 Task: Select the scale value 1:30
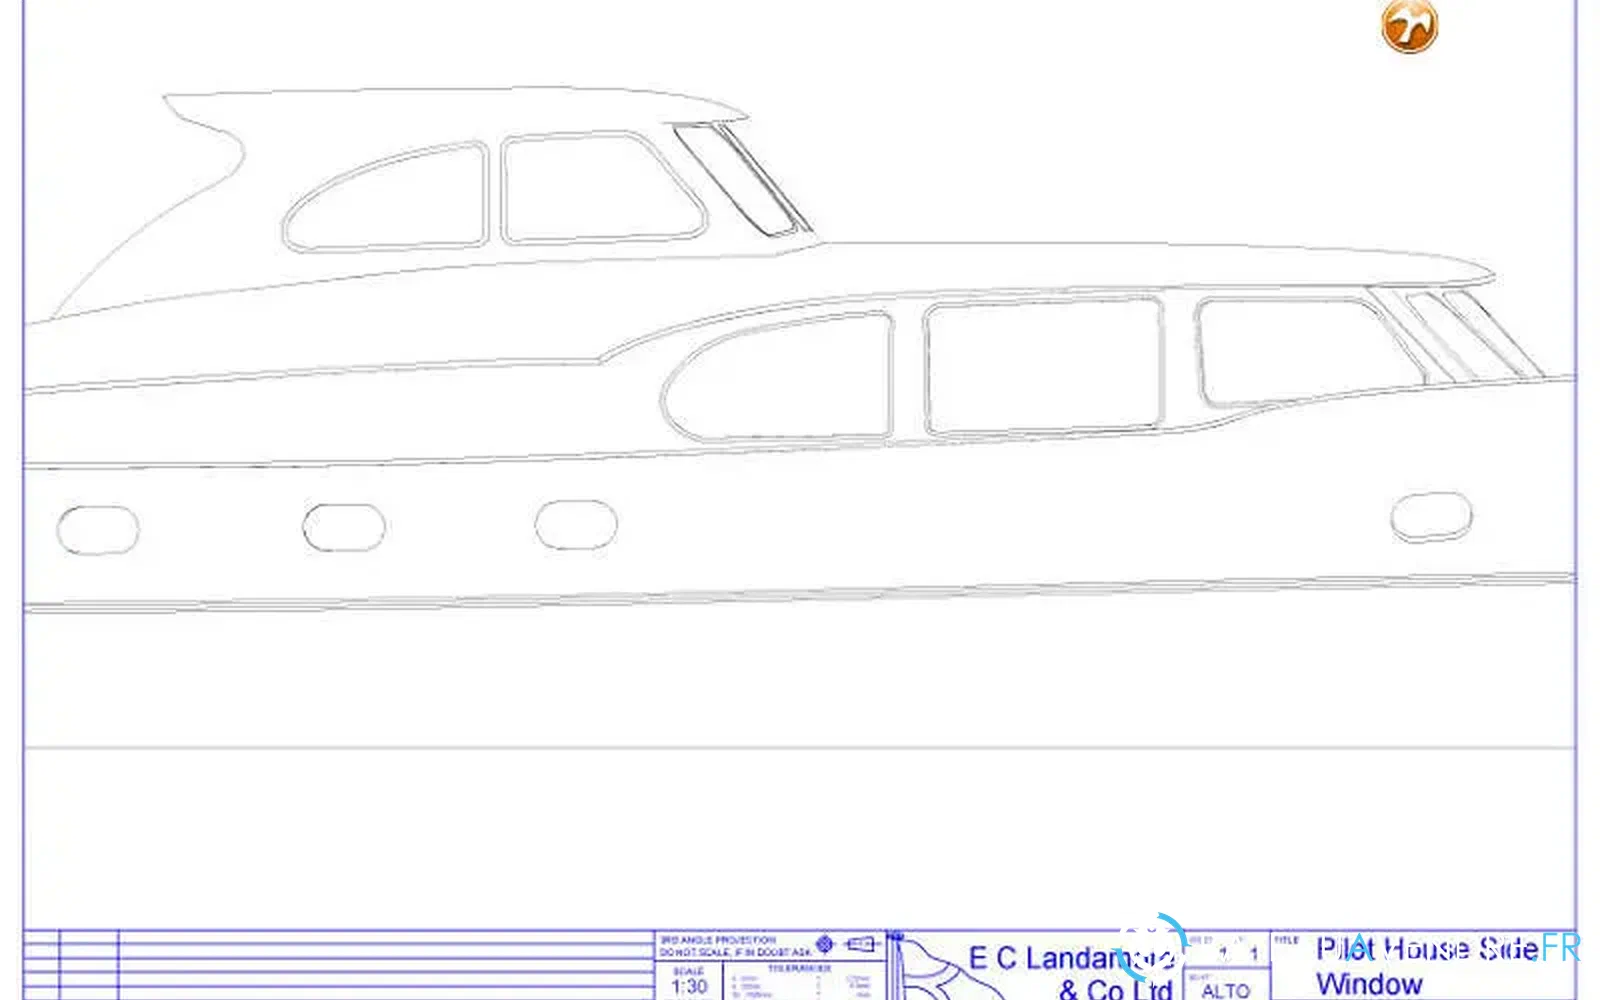coord(690,987)
